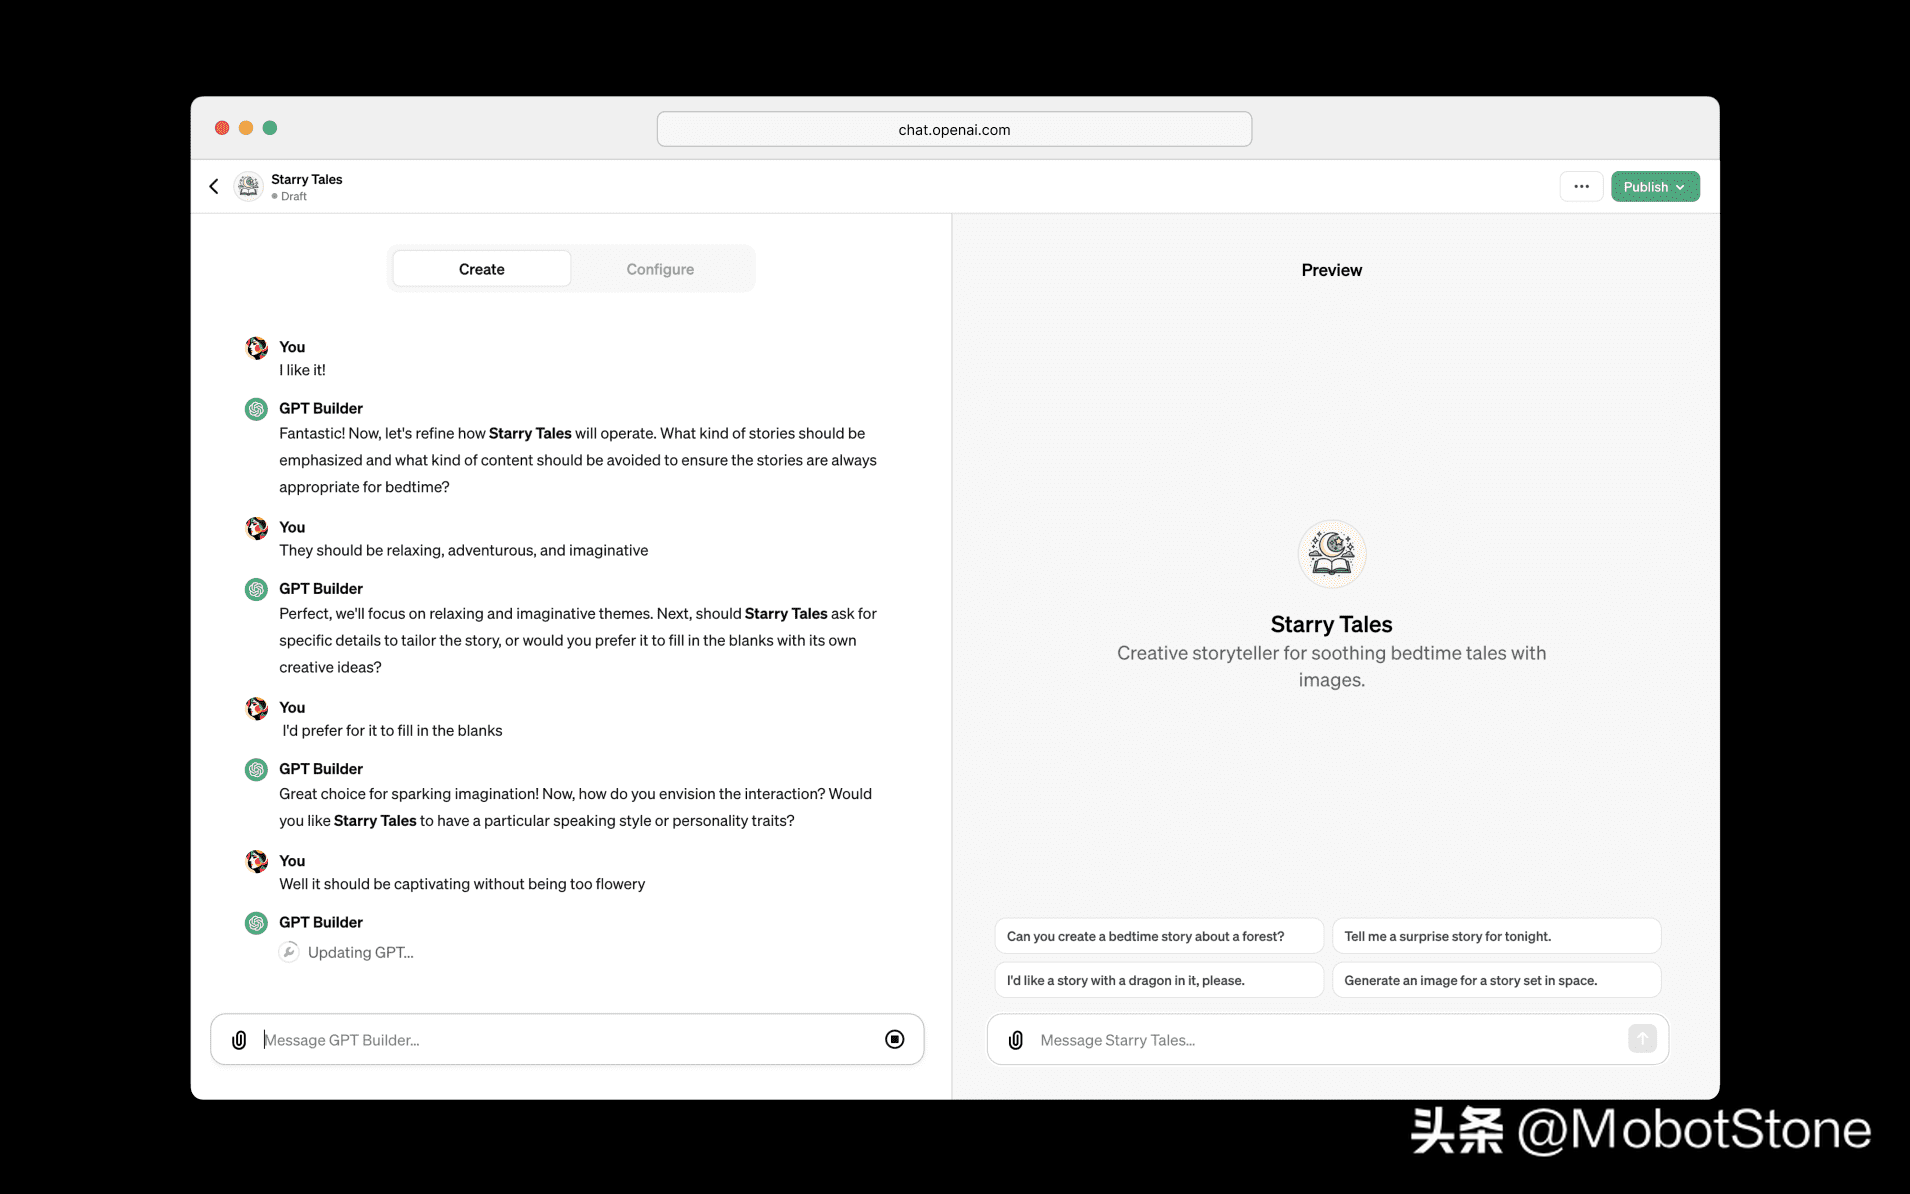Click the green fullscreen window button

[270, 128]
